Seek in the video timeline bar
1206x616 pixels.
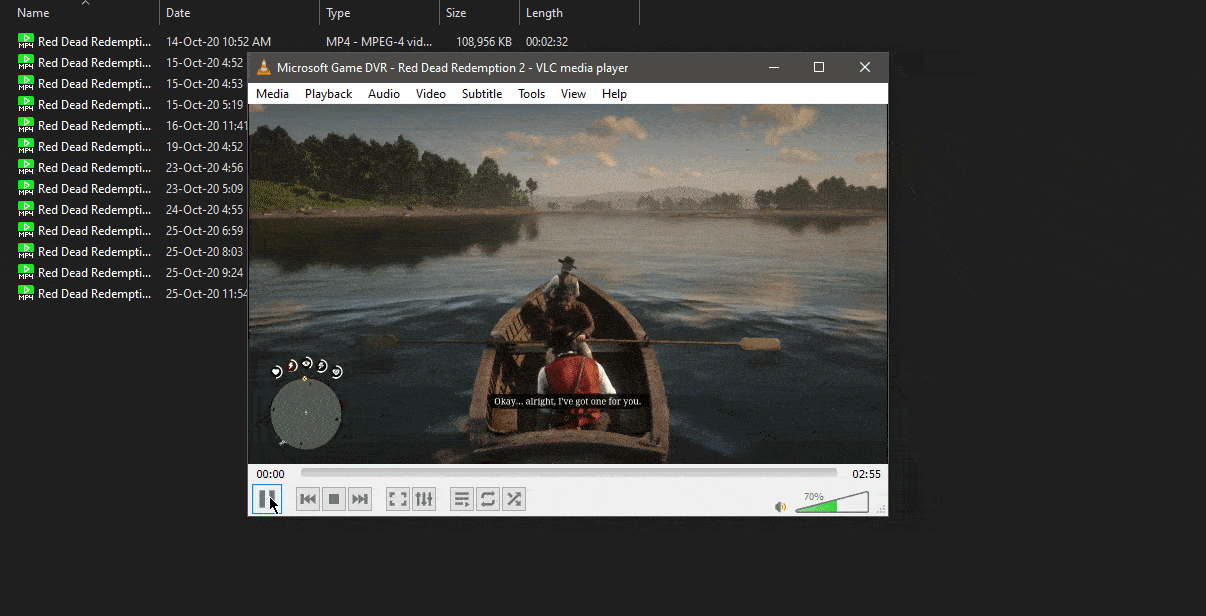tap(568, 473)
